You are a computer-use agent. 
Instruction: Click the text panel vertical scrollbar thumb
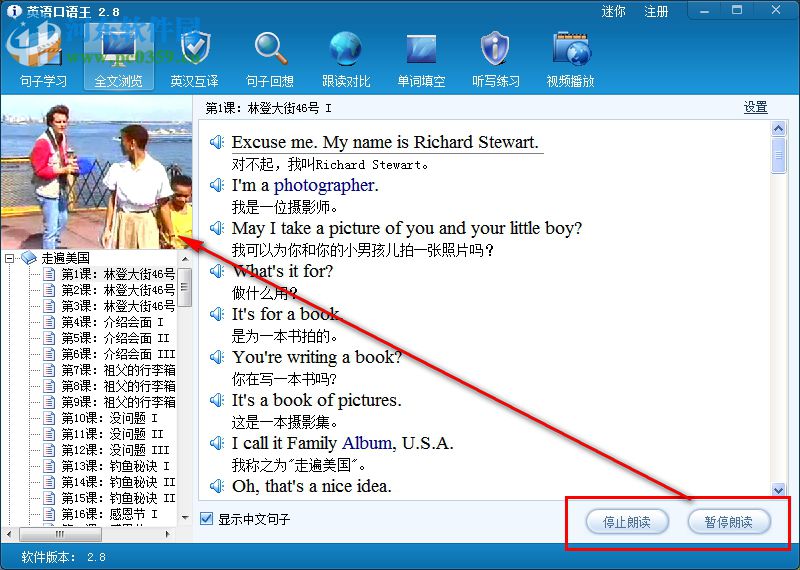pos(778,155)
